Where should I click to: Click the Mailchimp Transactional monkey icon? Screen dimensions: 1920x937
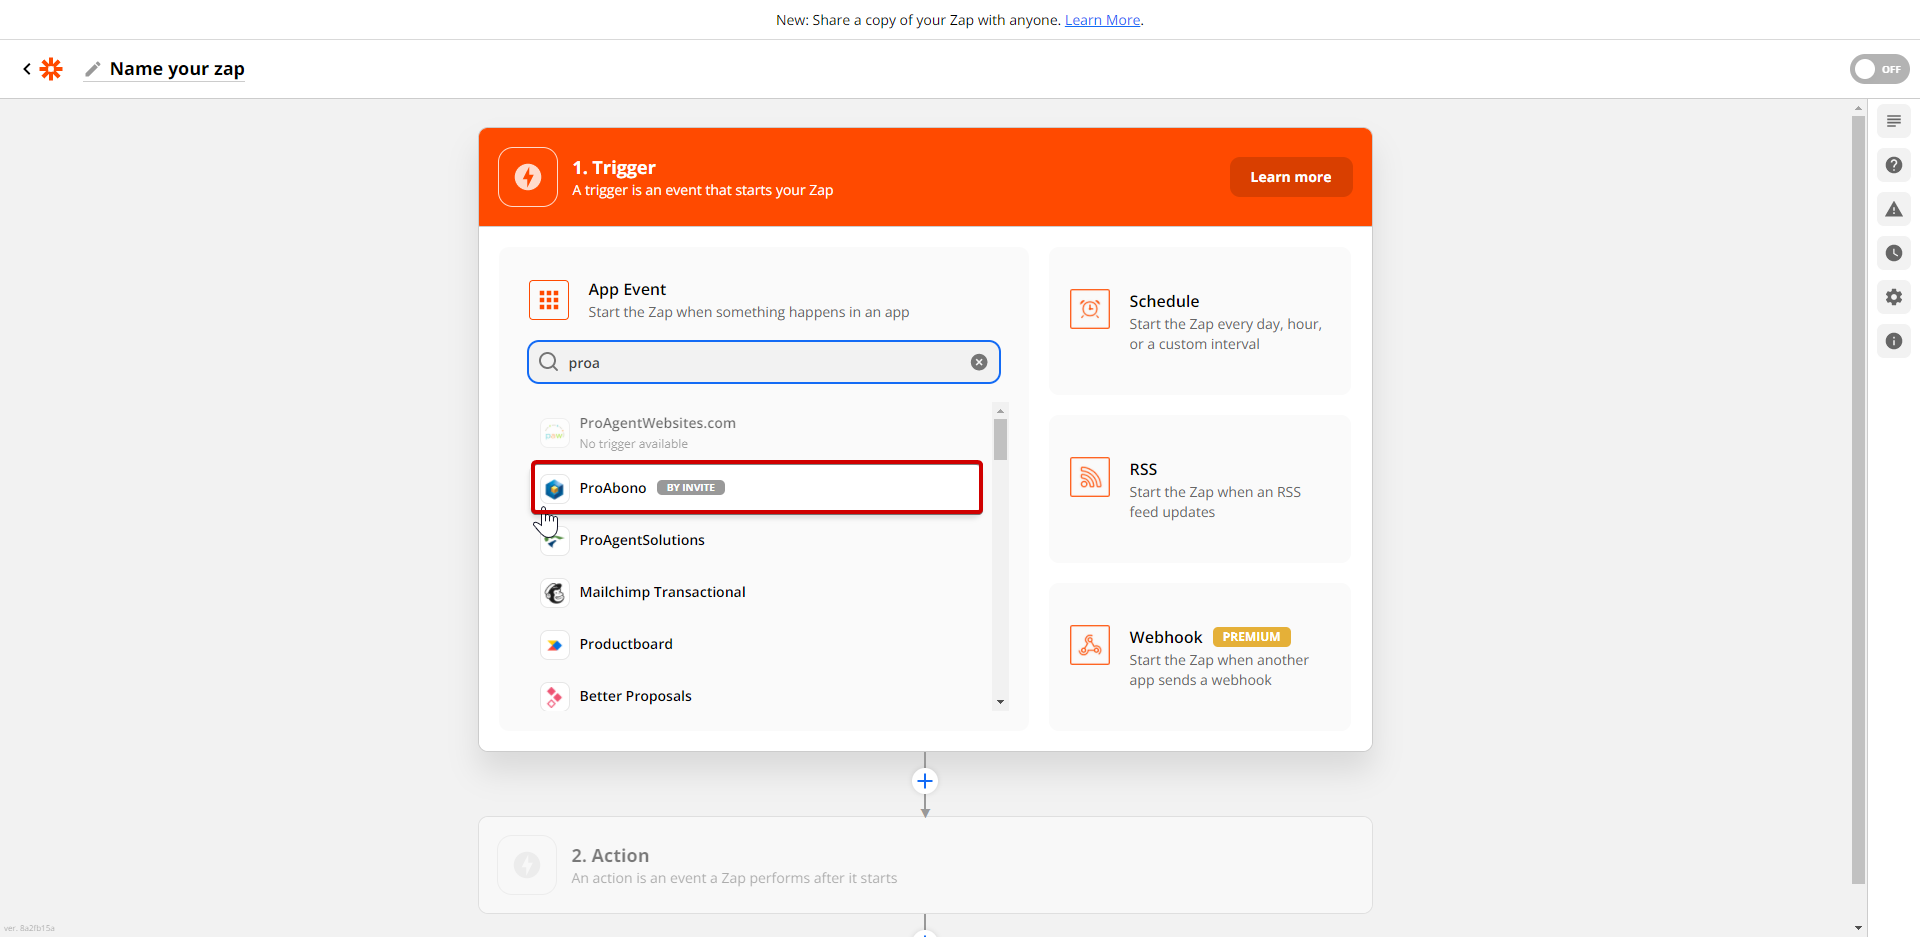555,592
